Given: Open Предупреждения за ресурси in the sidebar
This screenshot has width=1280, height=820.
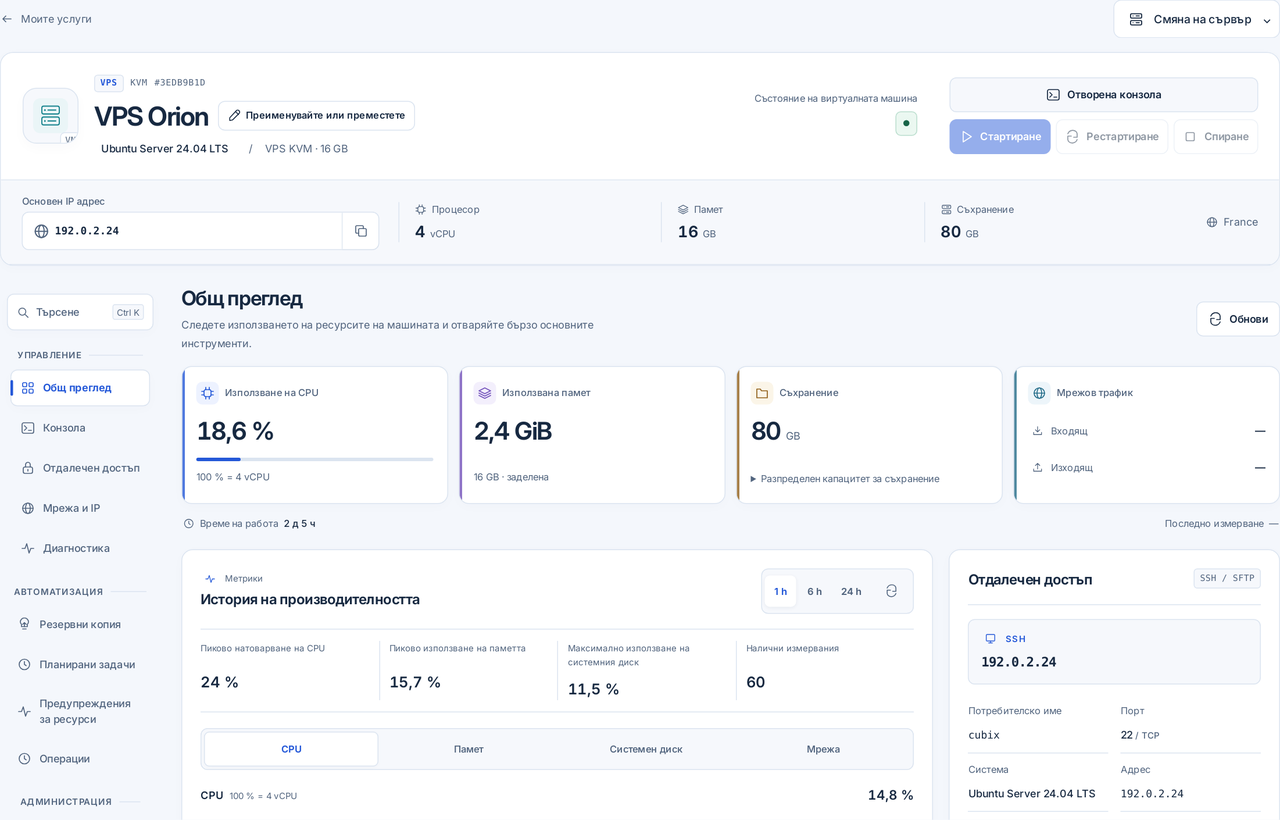Looking at the screenshot, I should 80,711.
